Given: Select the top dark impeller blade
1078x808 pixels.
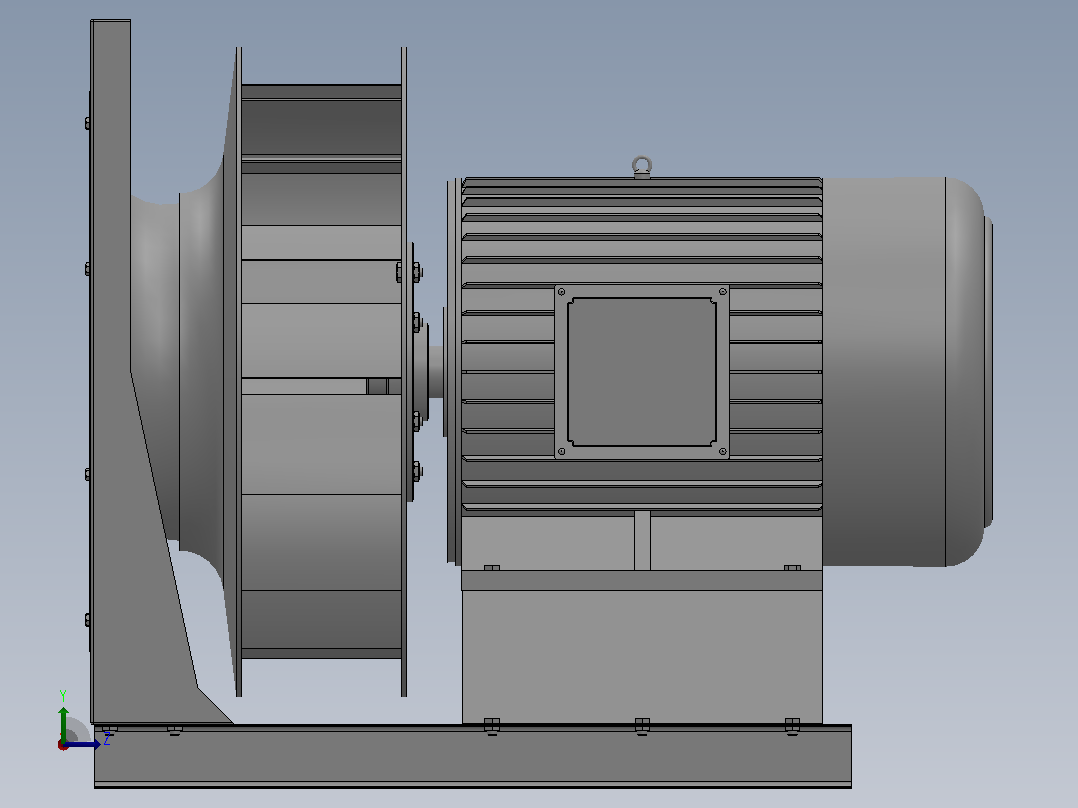Looking at the screenshot, I should (321, 127).
